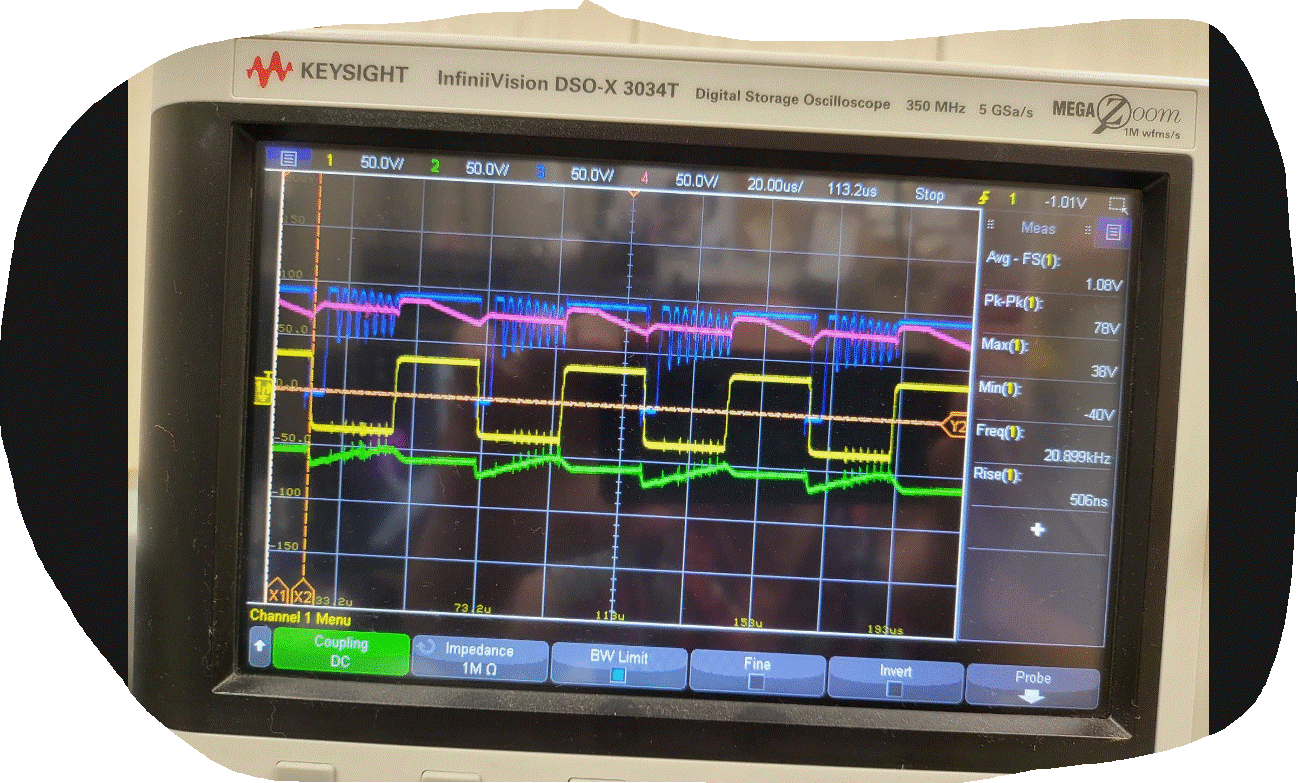
Task: Tap the Stop run status
Action: point(929,194)
